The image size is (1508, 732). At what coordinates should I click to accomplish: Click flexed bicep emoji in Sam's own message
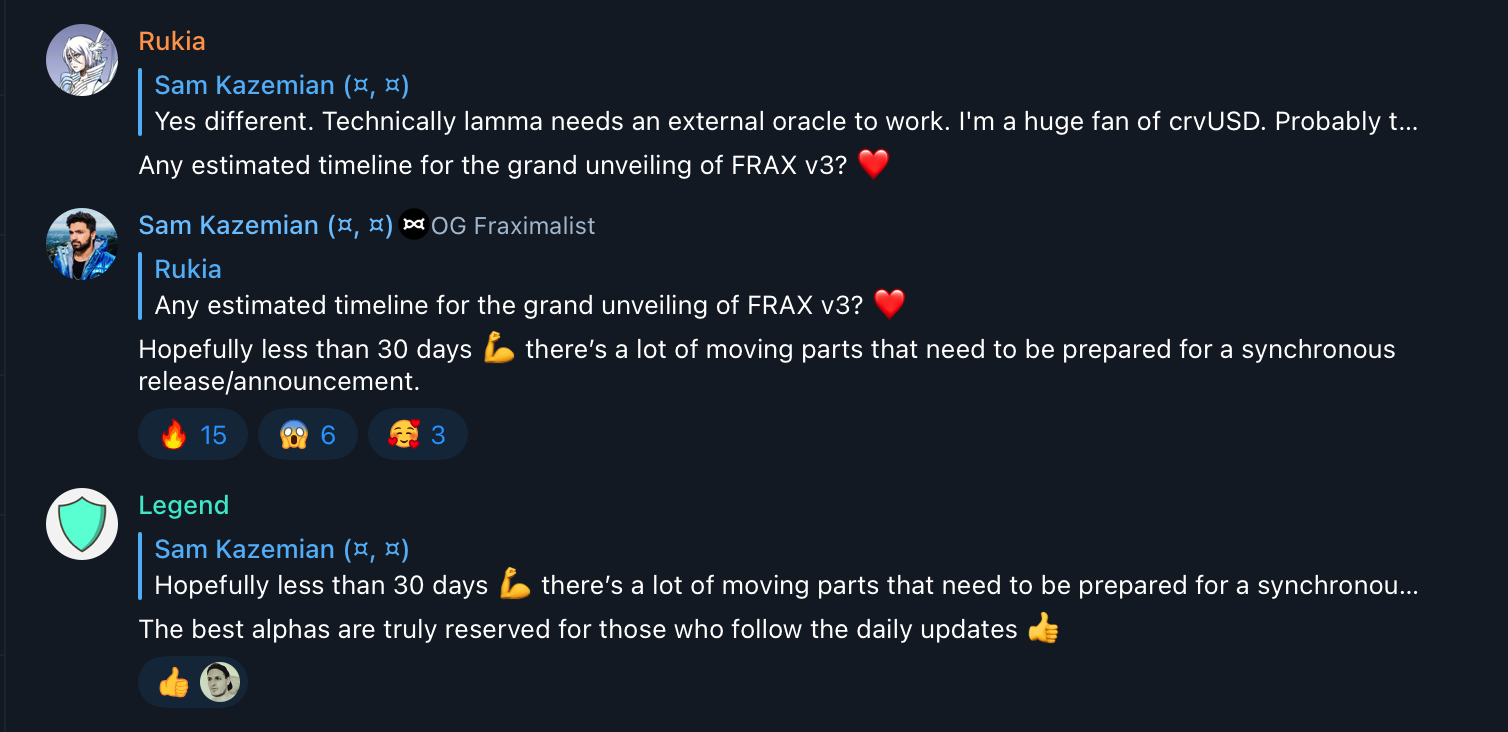click(x=498, y=349)
